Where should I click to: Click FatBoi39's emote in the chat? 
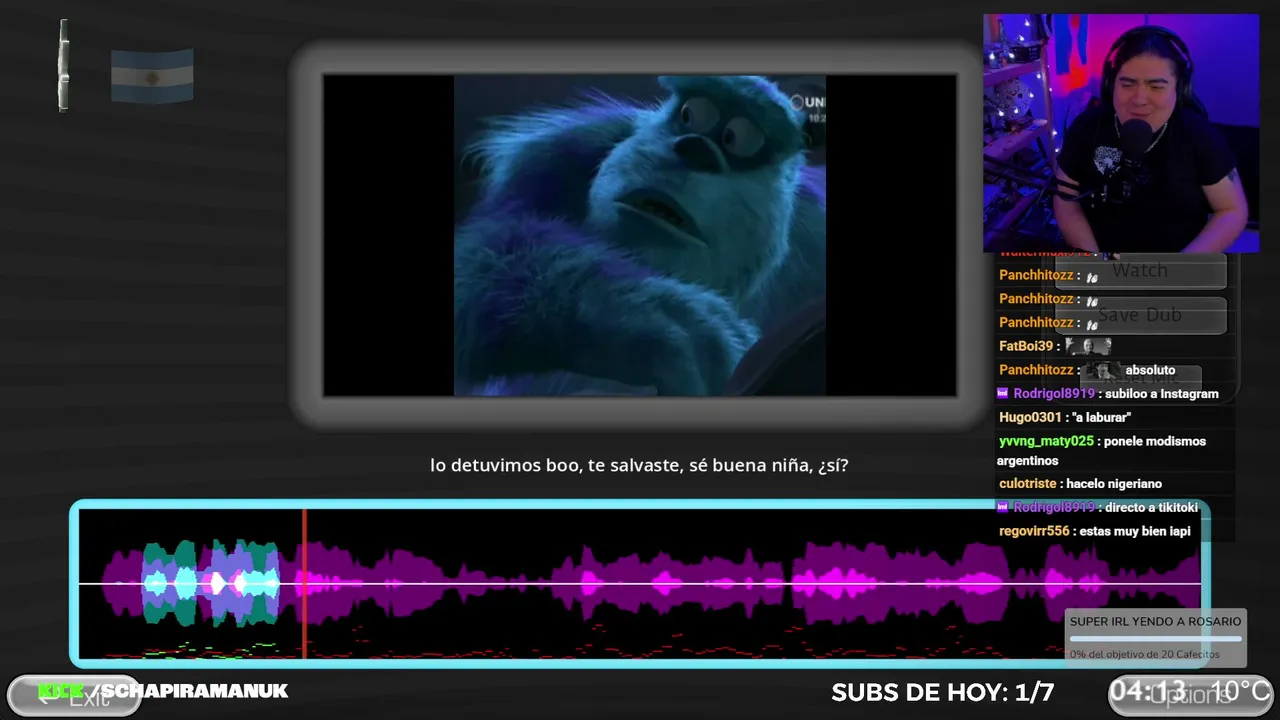point(1088,346)
